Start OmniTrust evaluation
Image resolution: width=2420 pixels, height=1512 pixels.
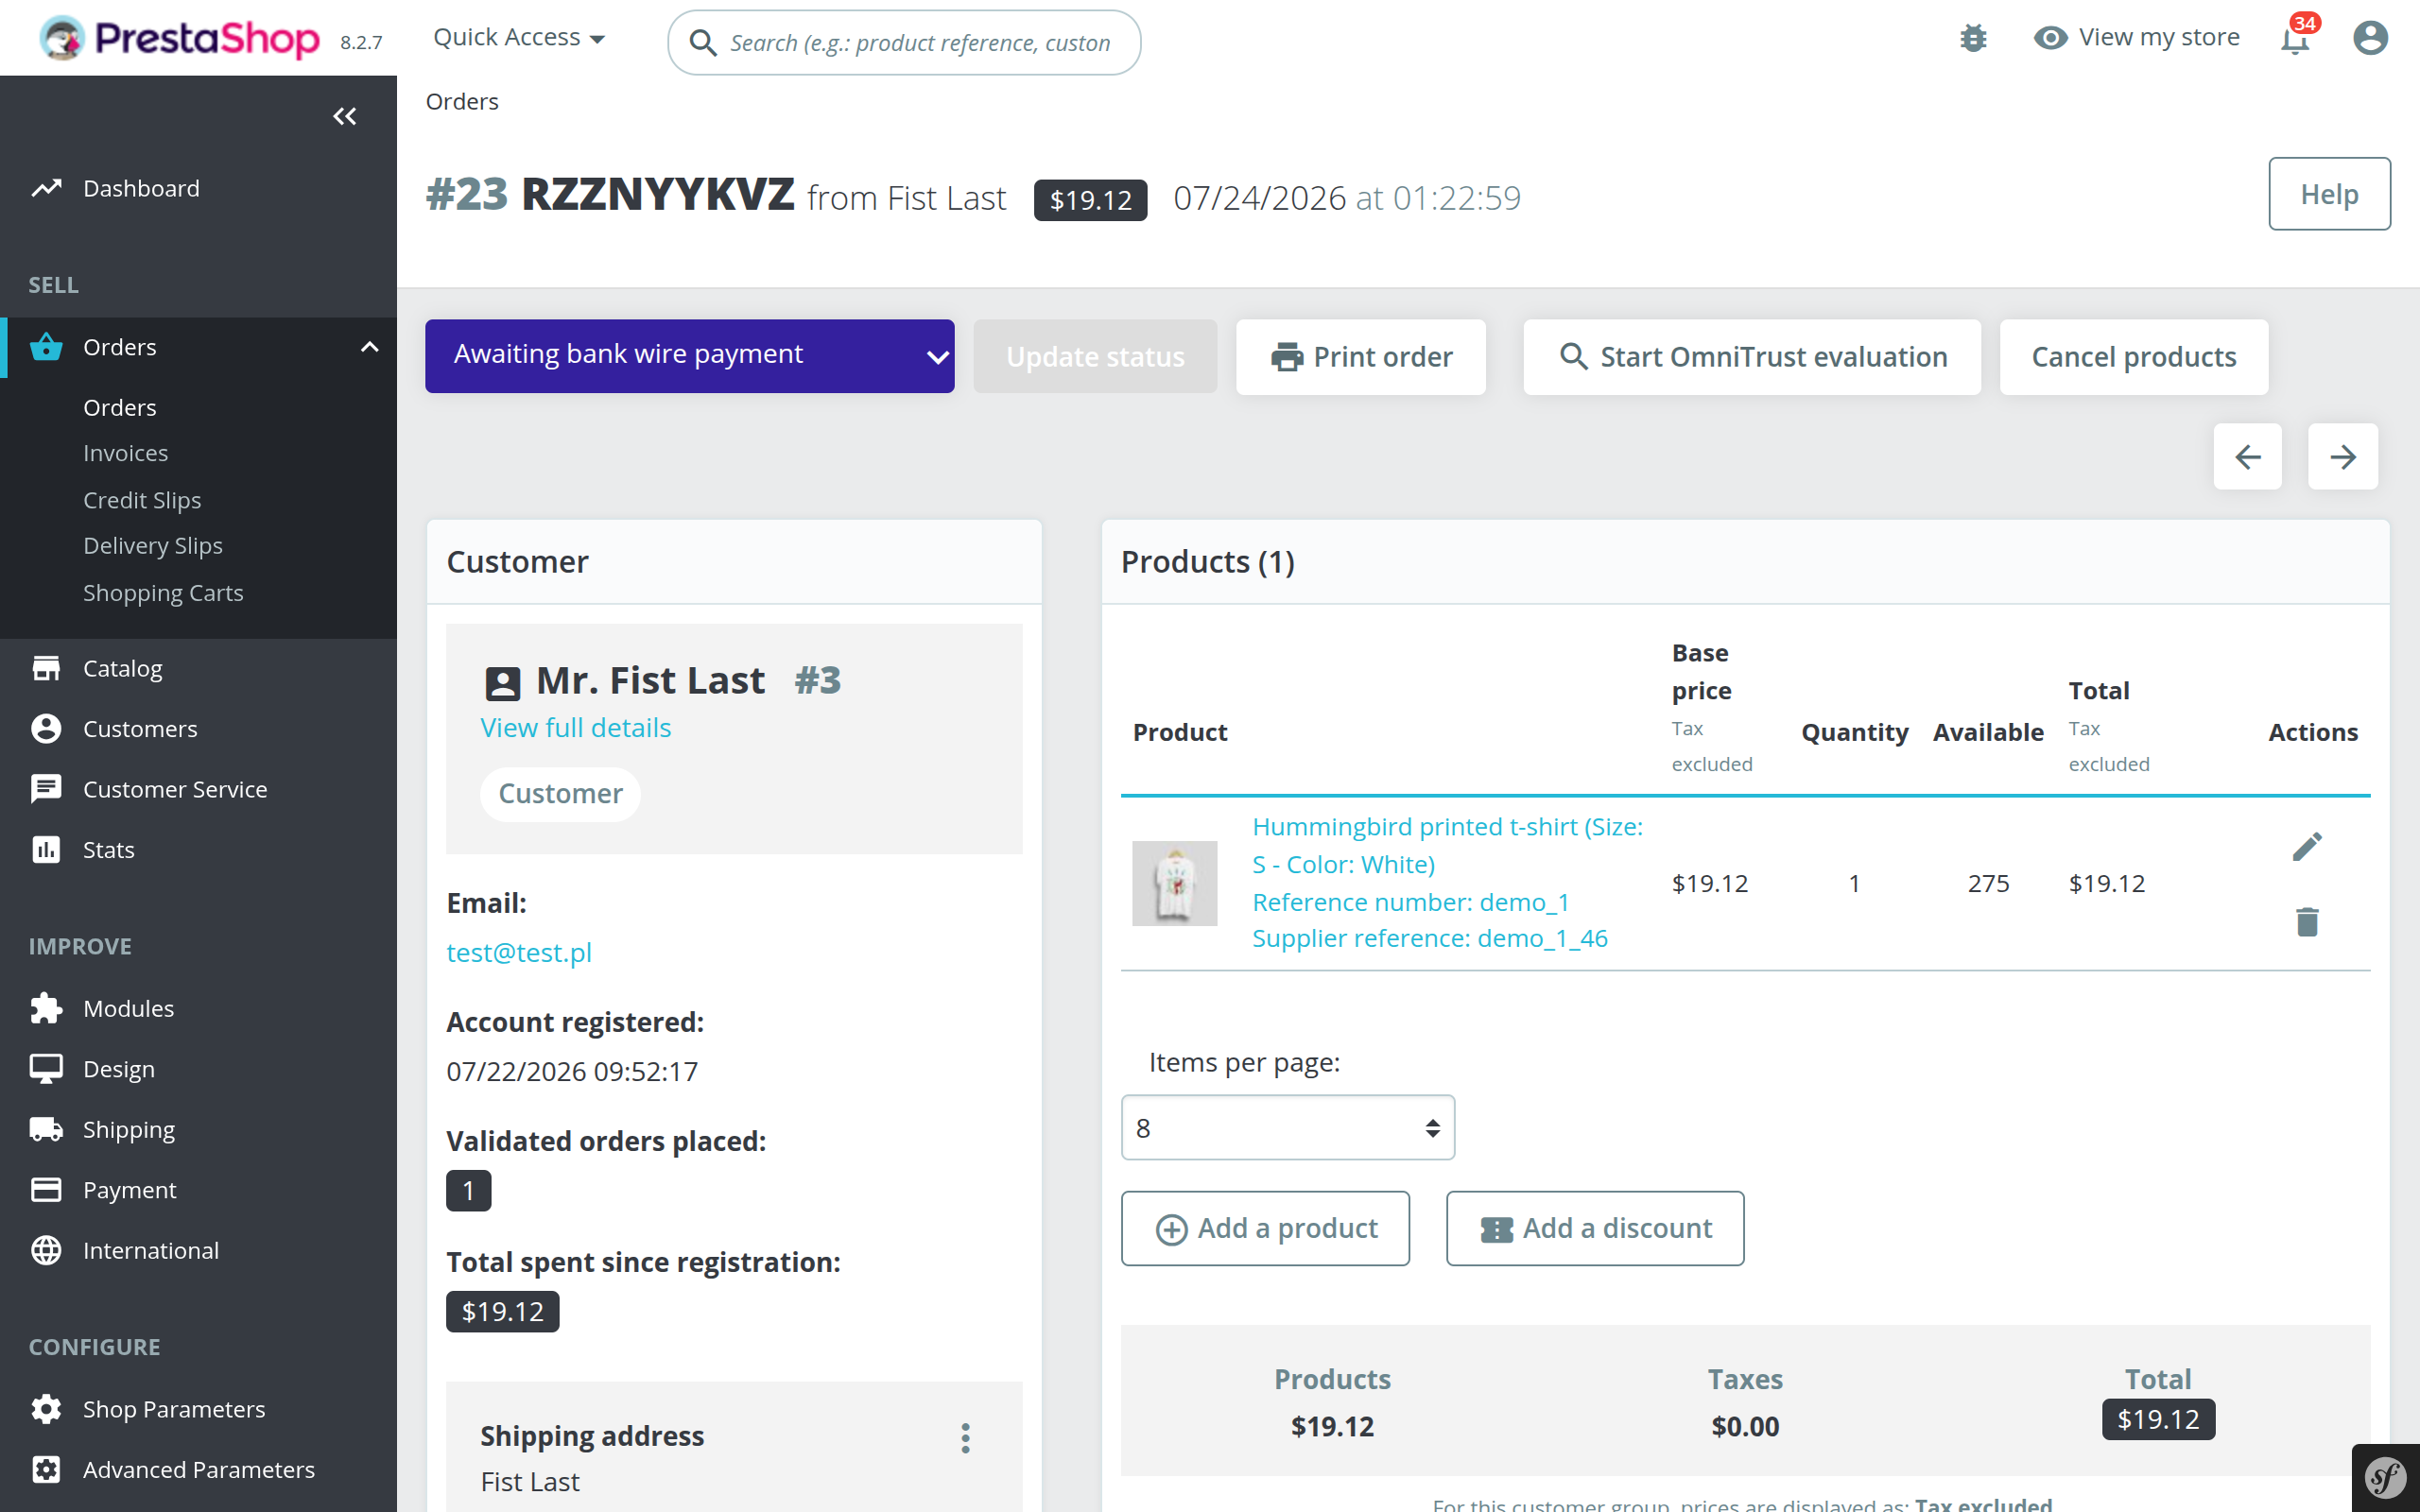1752,357
